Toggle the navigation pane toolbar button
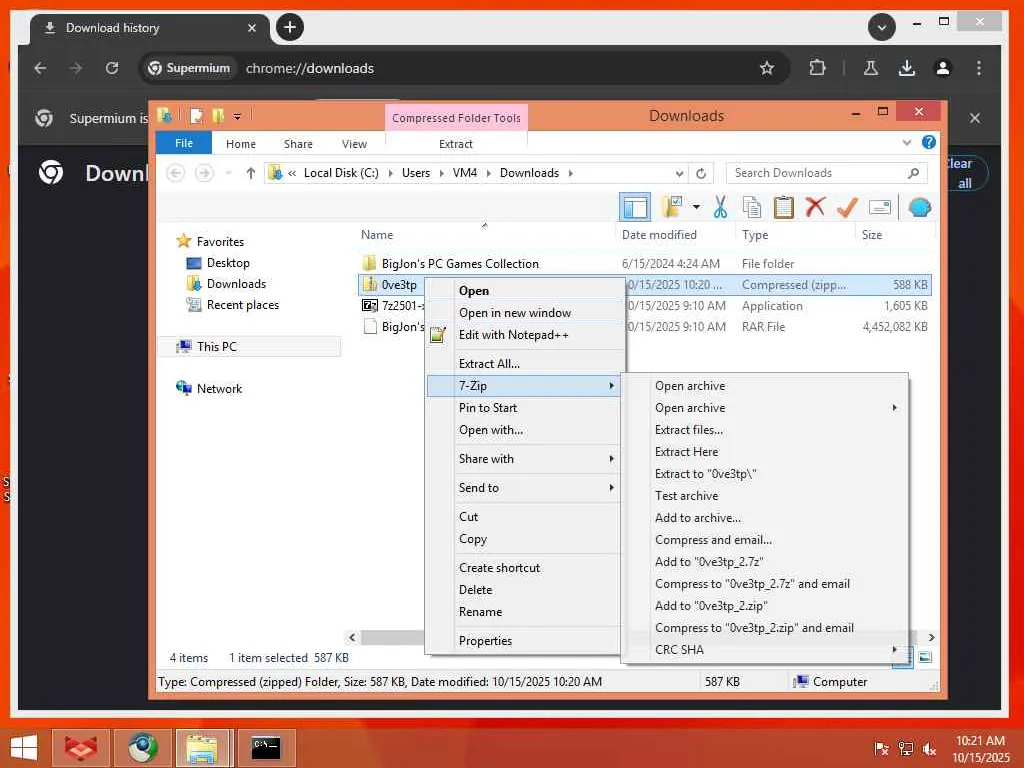This screenshot has height=768, width=1024. pyautogui.click(x=635, y=208)
